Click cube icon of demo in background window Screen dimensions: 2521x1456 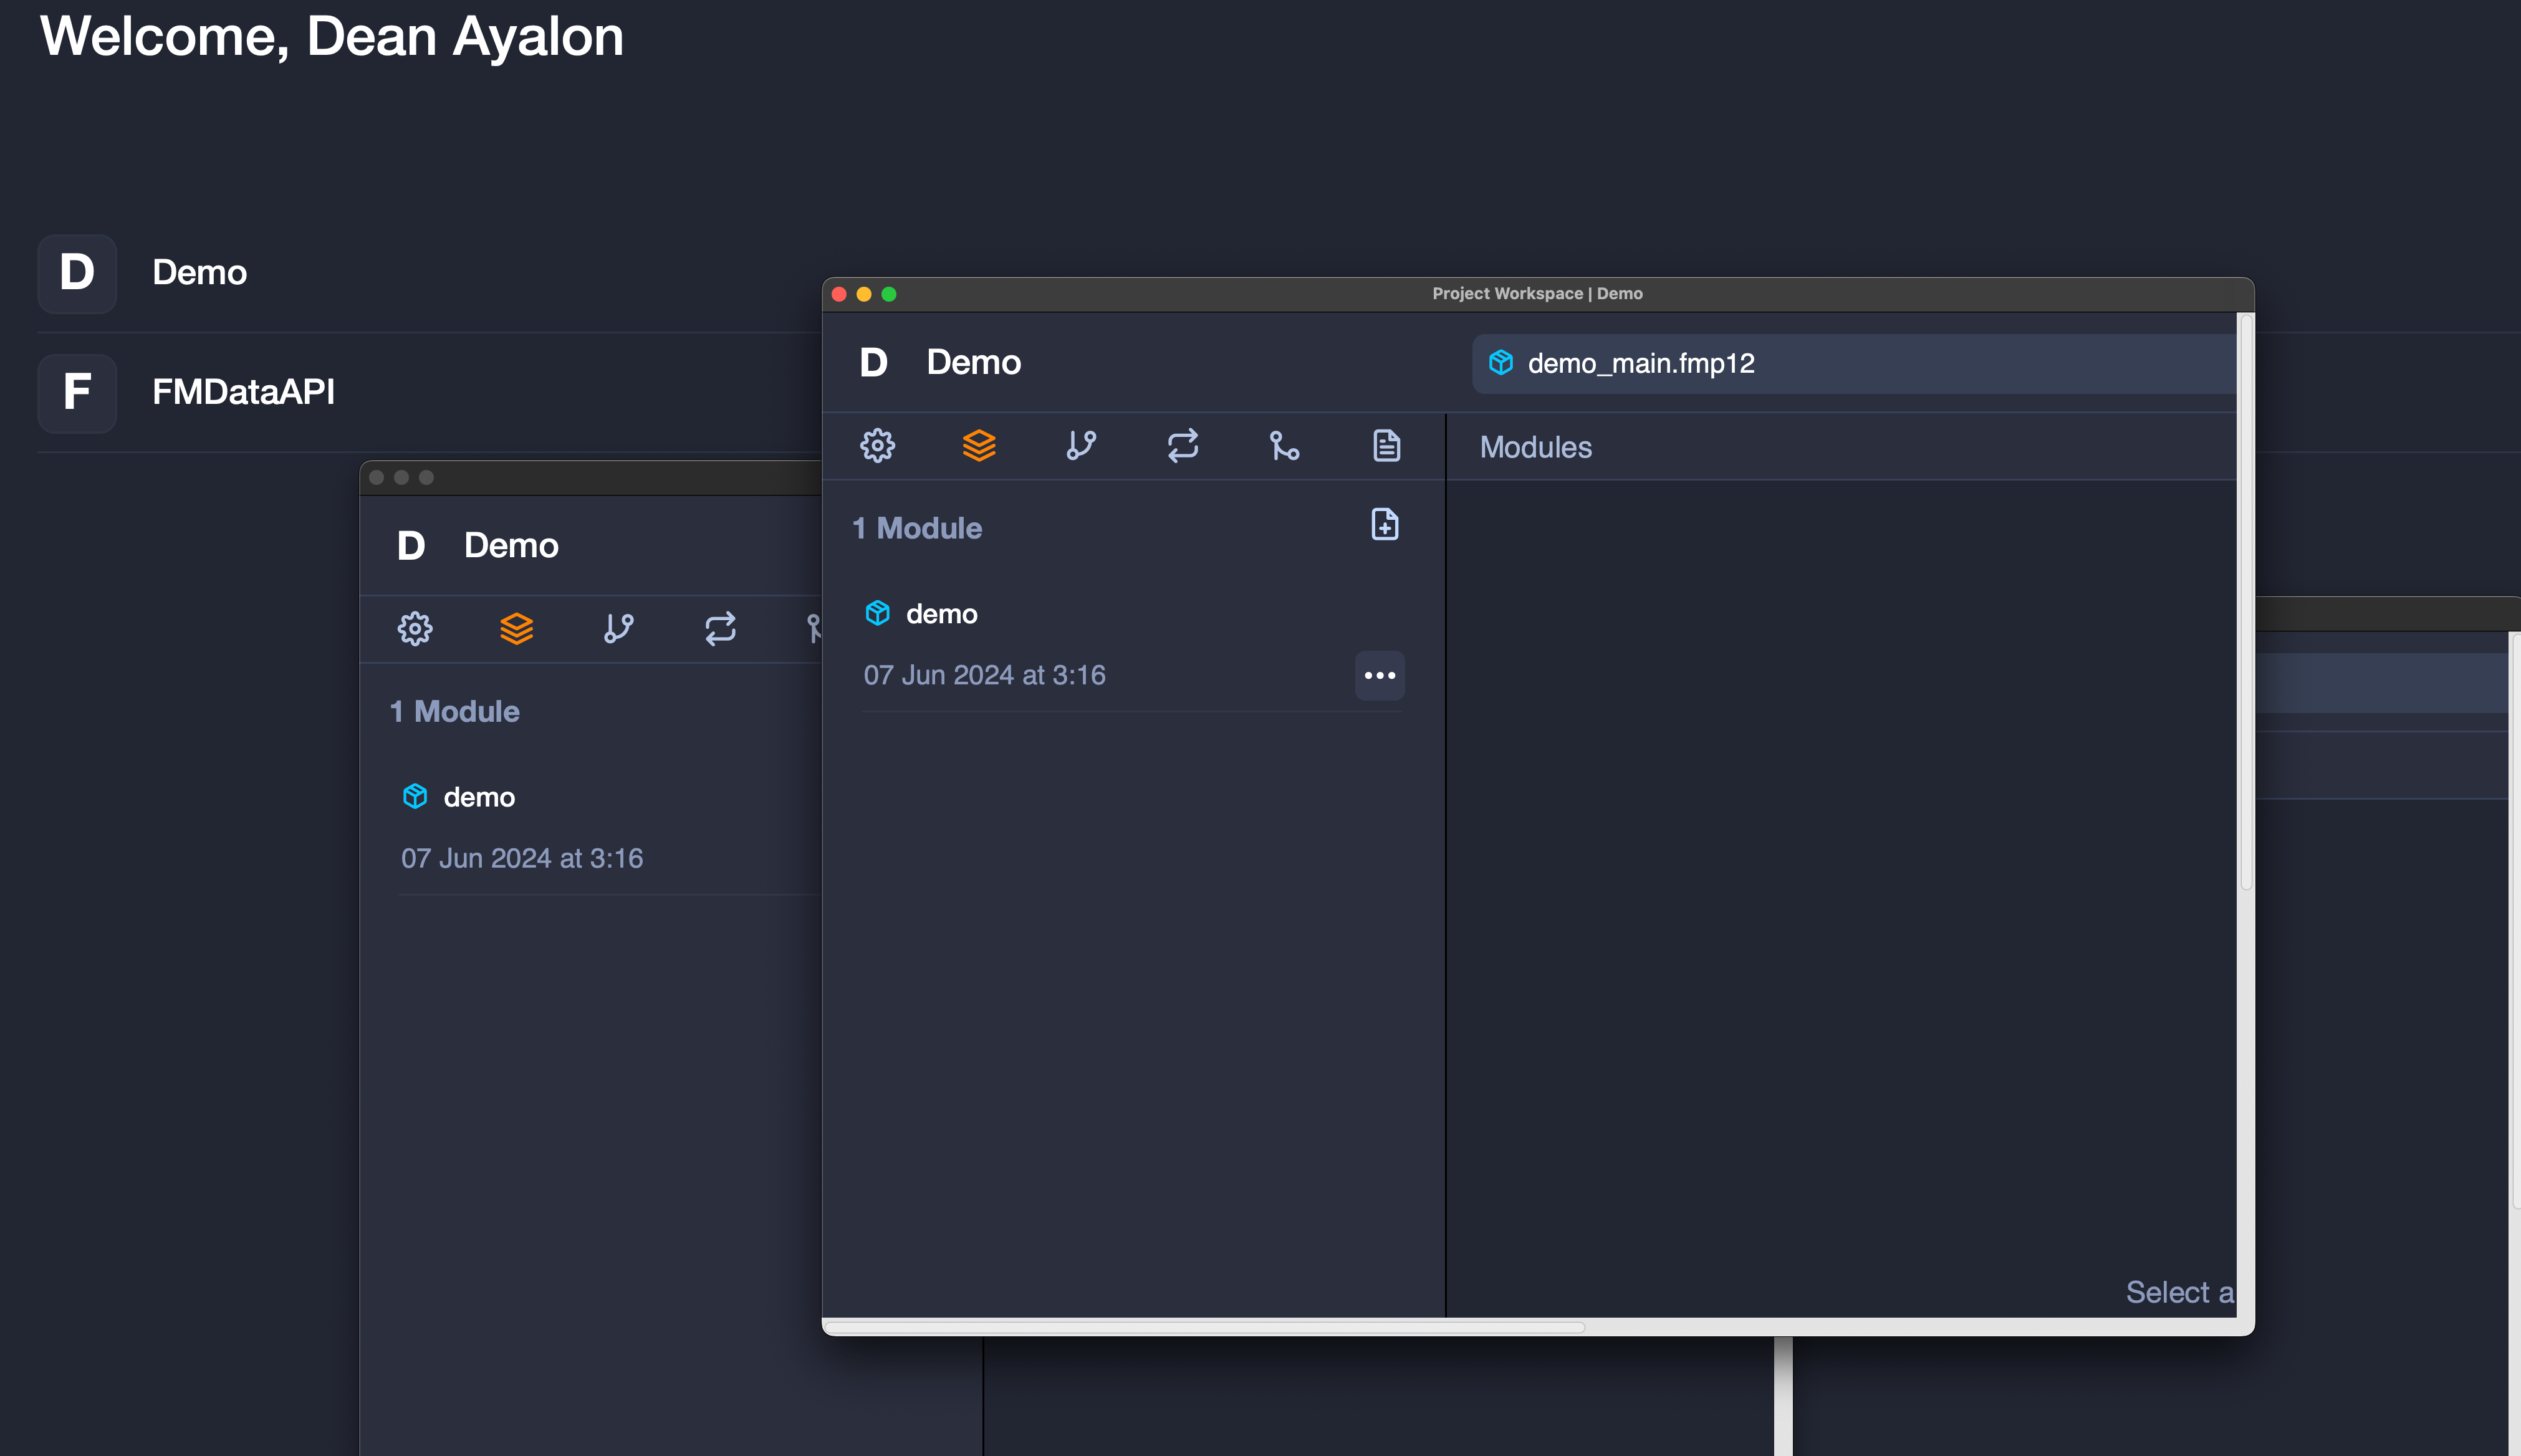point(415,796)
